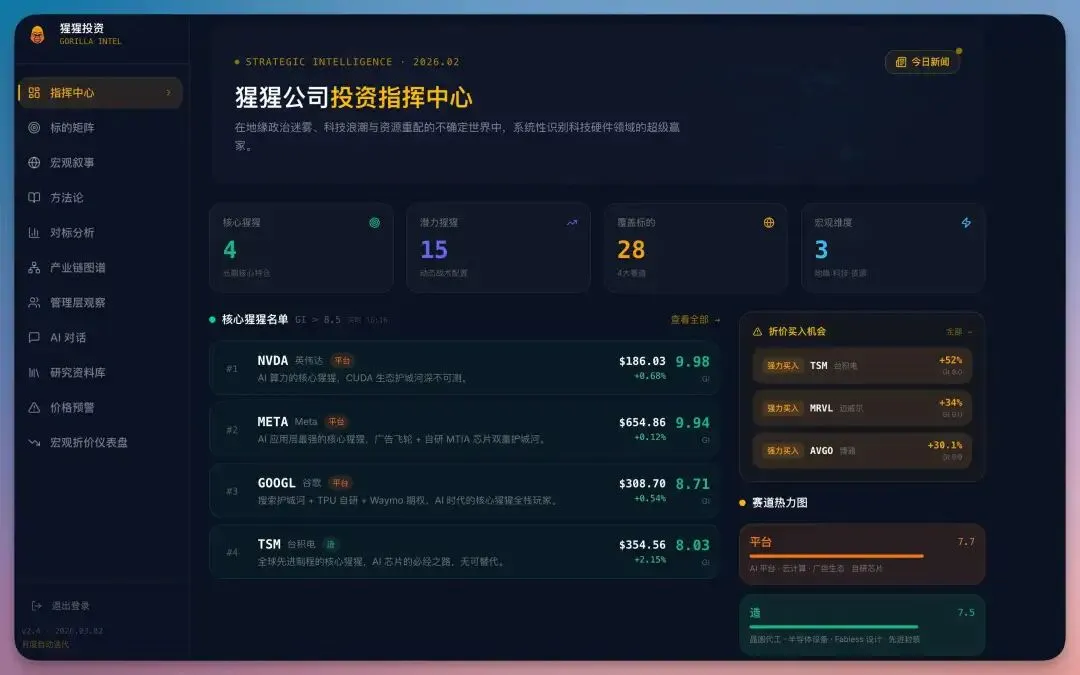Viewport: 1080px width, 675px height.
Task: Click the 赛道热力图 heading
Action: pyautogui.click(x=780, y=503)
